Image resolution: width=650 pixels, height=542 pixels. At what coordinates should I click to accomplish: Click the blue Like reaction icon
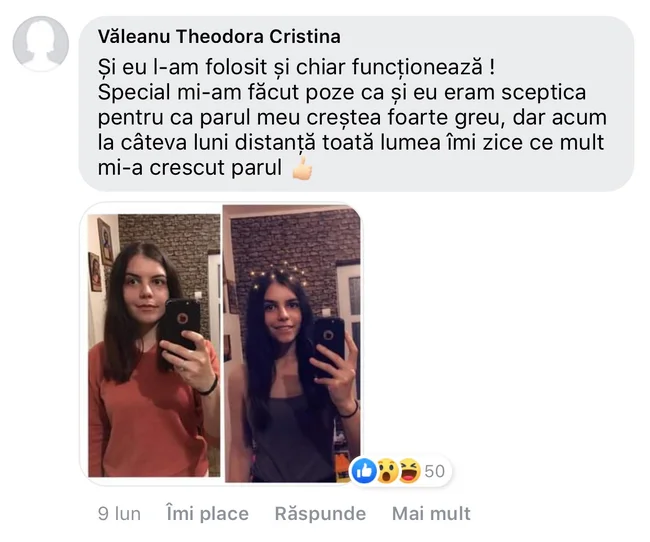(x=364, y=471)
